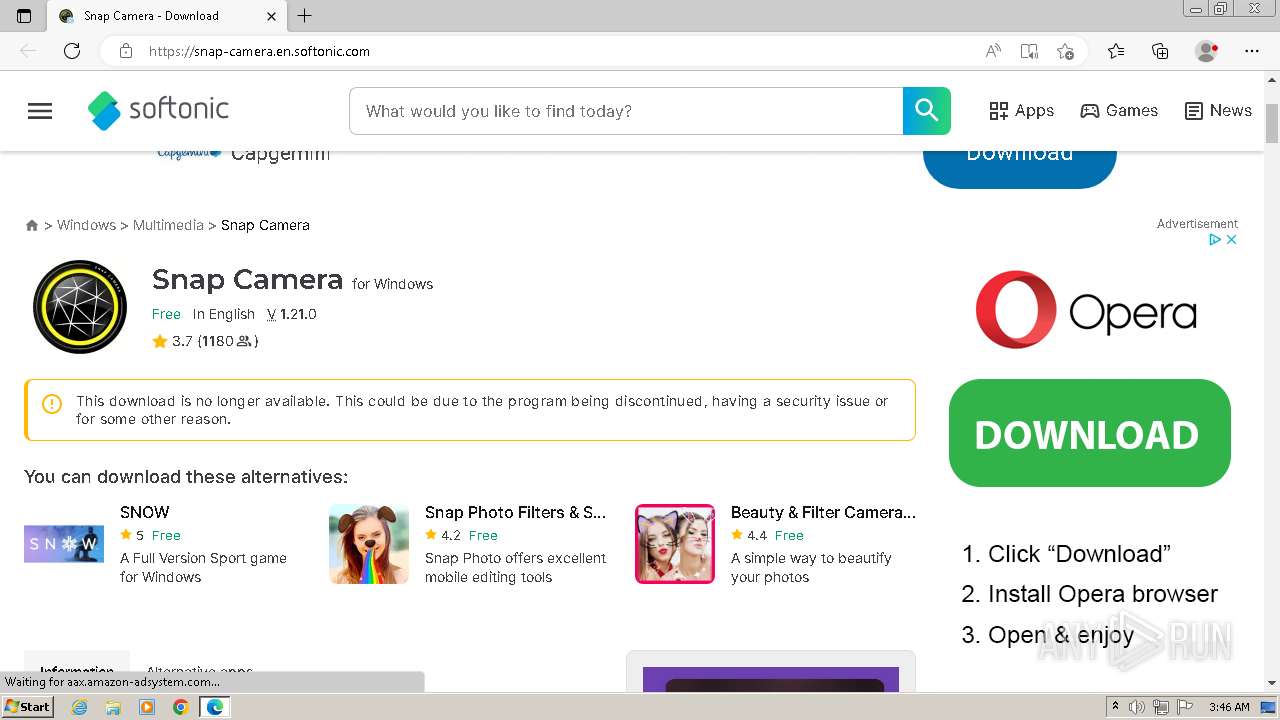
Task: Click the network tray icon
Action: tap(1161, 707)
